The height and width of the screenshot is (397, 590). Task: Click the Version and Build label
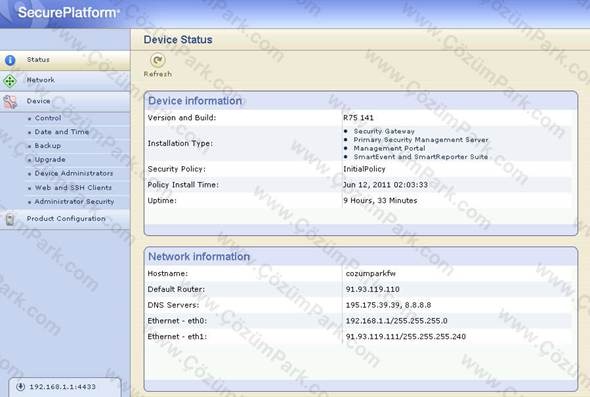coord(182,118)
